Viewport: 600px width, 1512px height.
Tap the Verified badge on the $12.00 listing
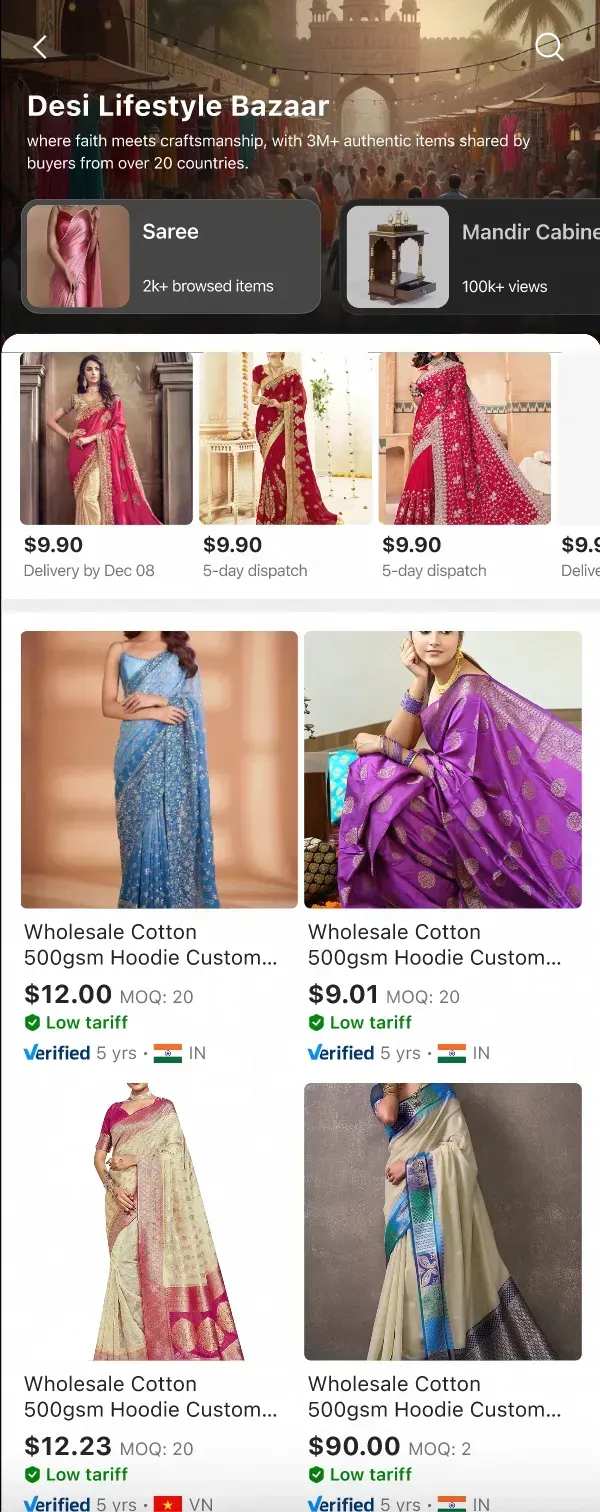pos(57,1053)
